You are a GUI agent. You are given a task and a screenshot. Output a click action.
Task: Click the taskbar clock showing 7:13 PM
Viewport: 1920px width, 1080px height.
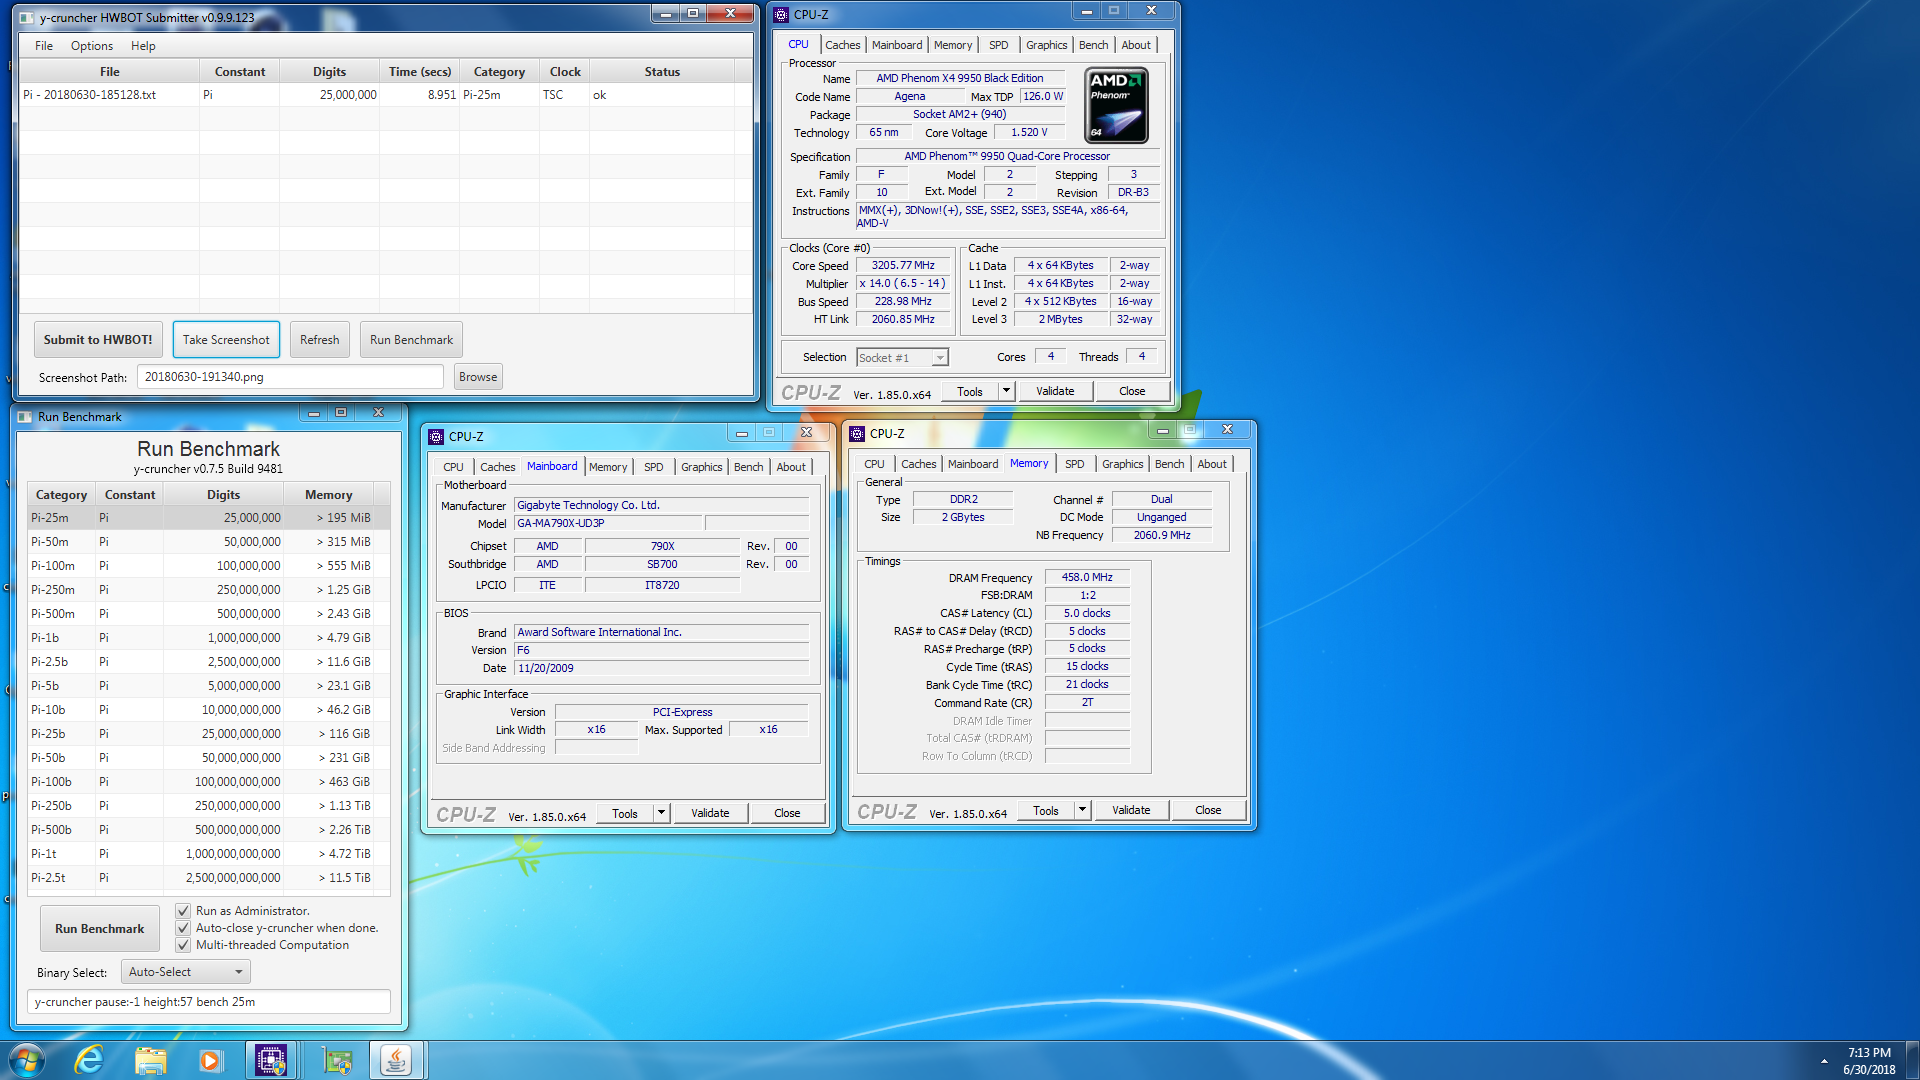1869,1061
